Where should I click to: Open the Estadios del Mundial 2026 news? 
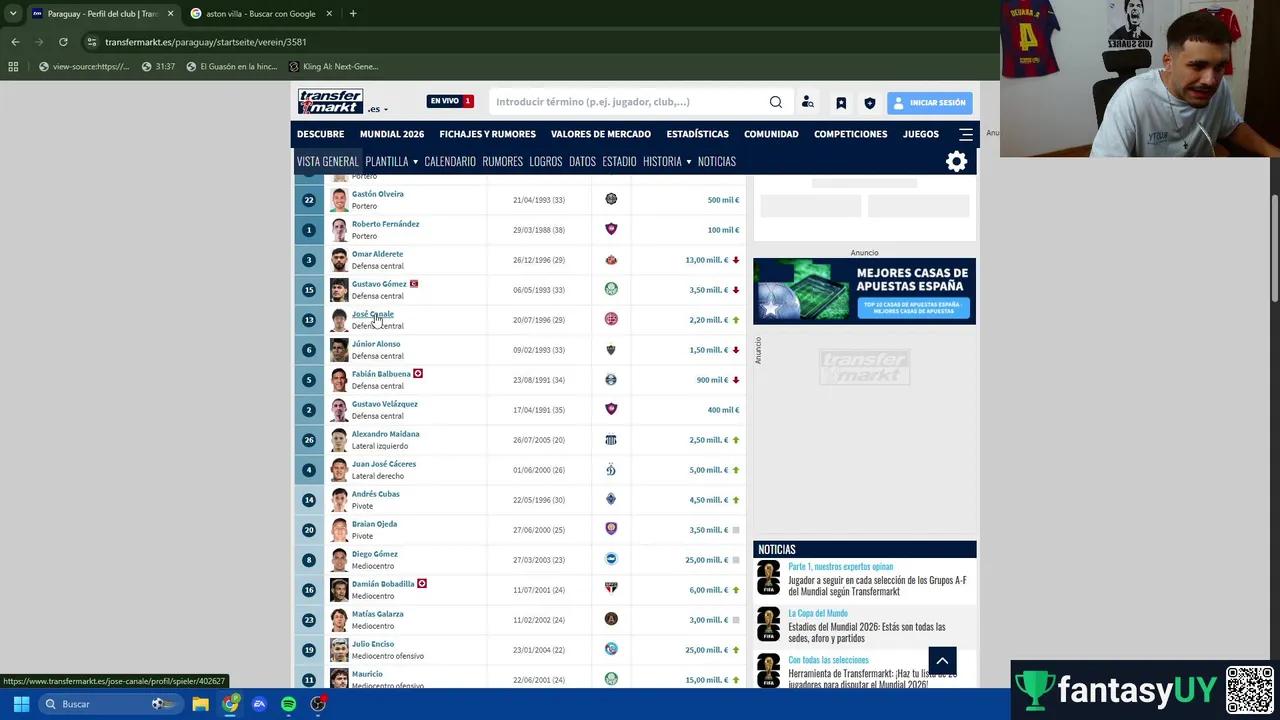866,632
